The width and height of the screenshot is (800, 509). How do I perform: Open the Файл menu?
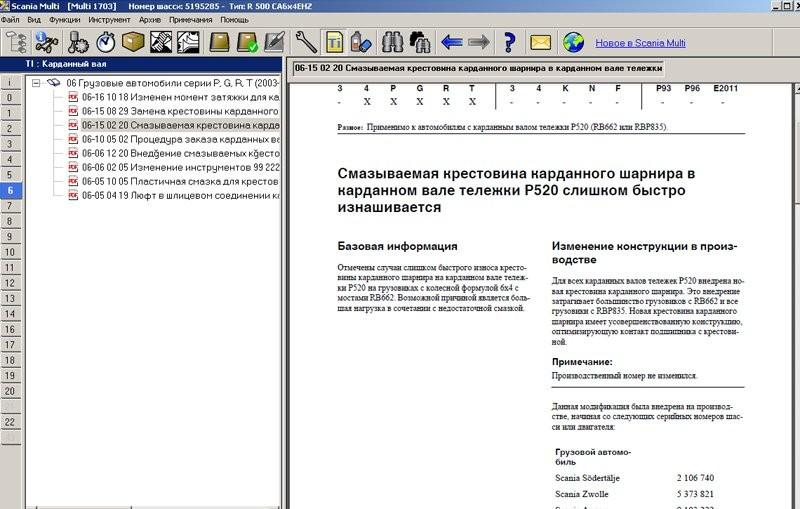tap(10, 20)
